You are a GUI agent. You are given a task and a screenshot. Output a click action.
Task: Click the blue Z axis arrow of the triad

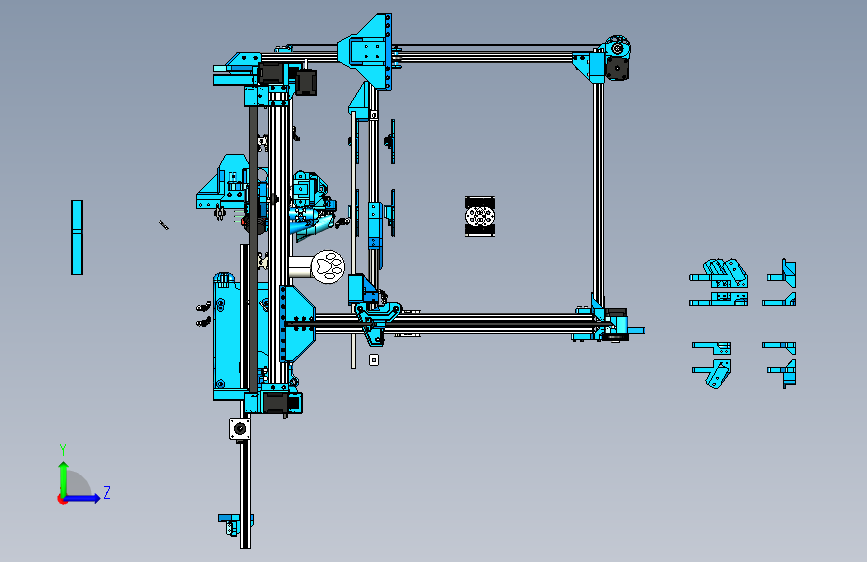tap(83, 498)
